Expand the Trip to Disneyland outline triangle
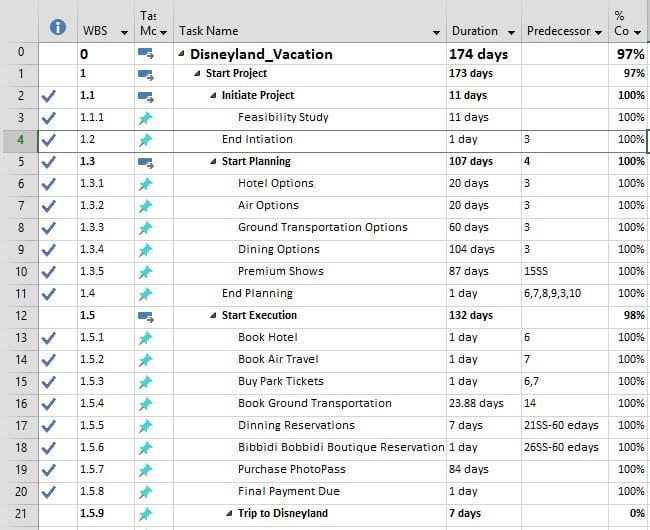This screenshot has width=650, height=530. click(x=229, y=514)
